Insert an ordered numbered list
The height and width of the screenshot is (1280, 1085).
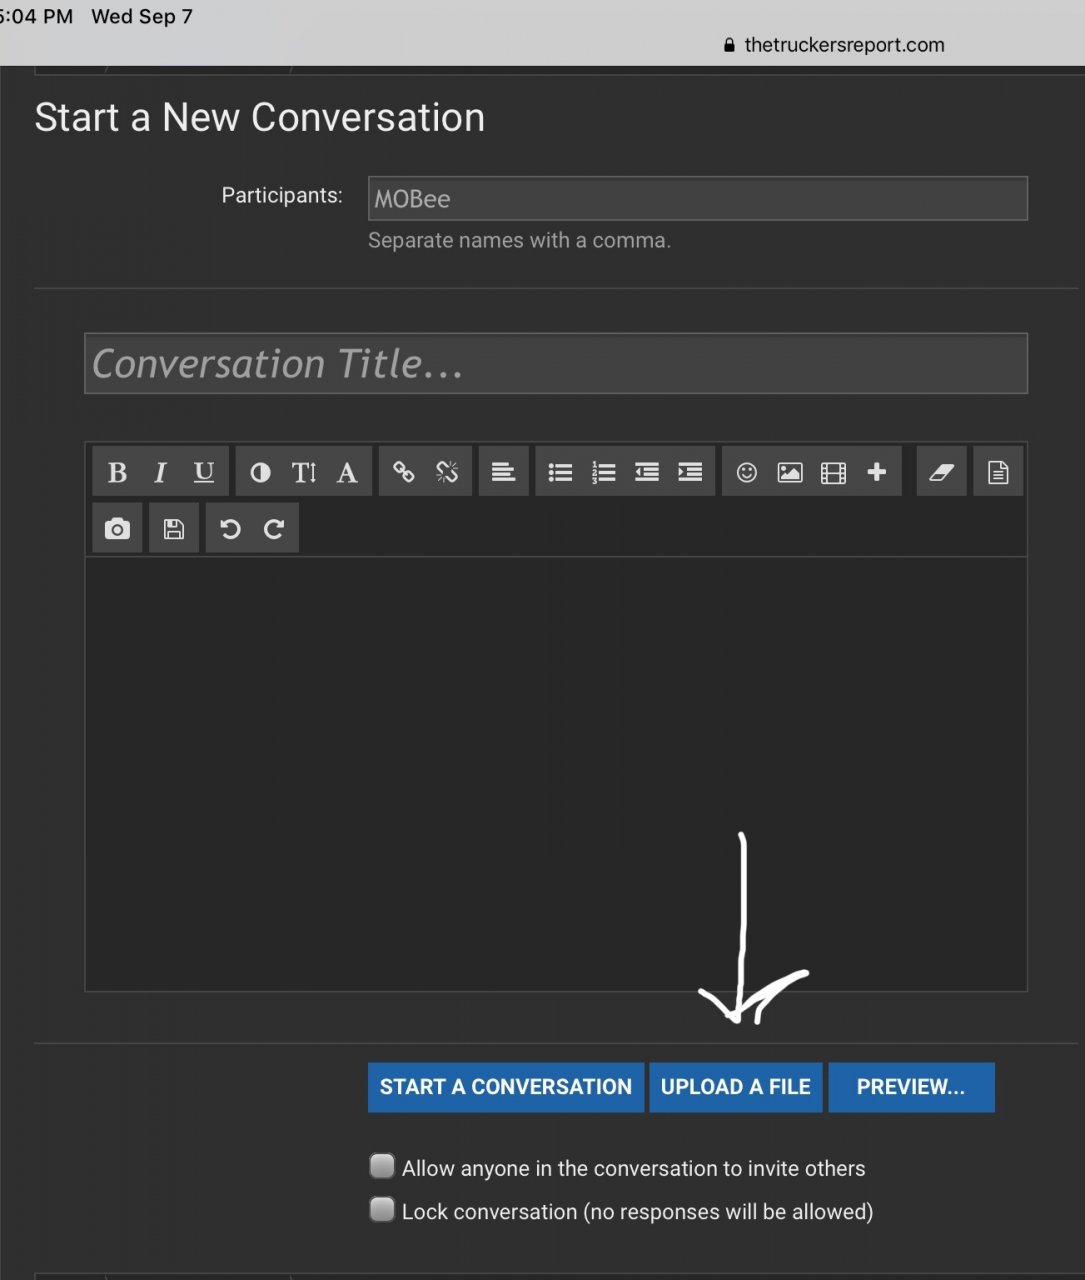point(604,472)
